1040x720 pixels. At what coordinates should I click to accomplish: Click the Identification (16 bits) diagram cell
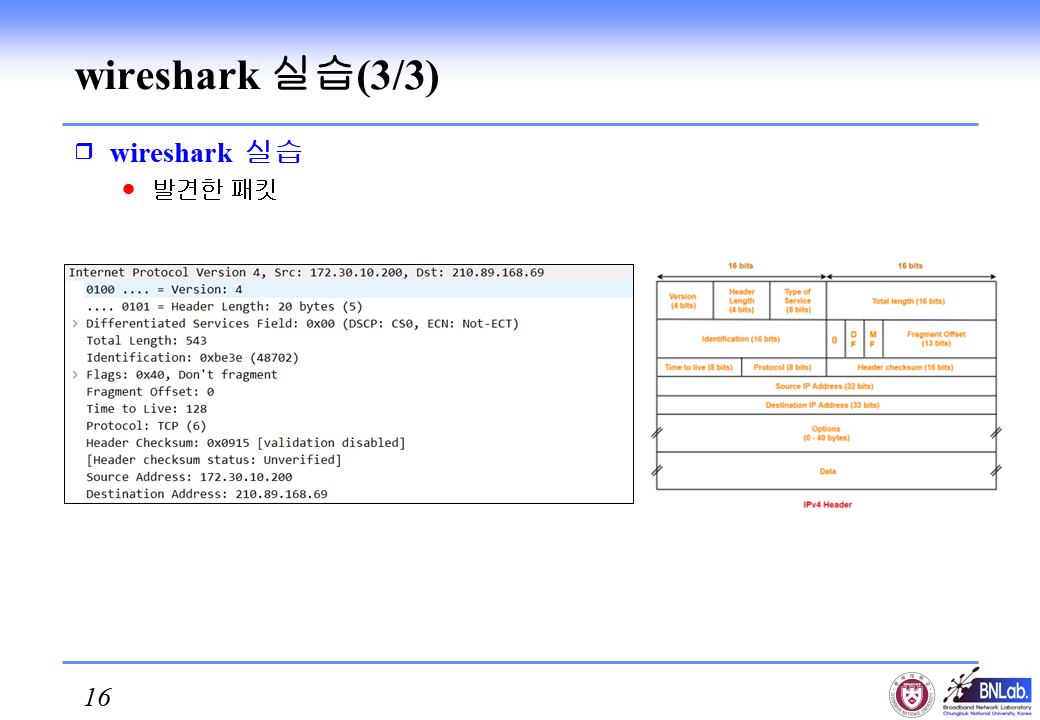point(741,339)
